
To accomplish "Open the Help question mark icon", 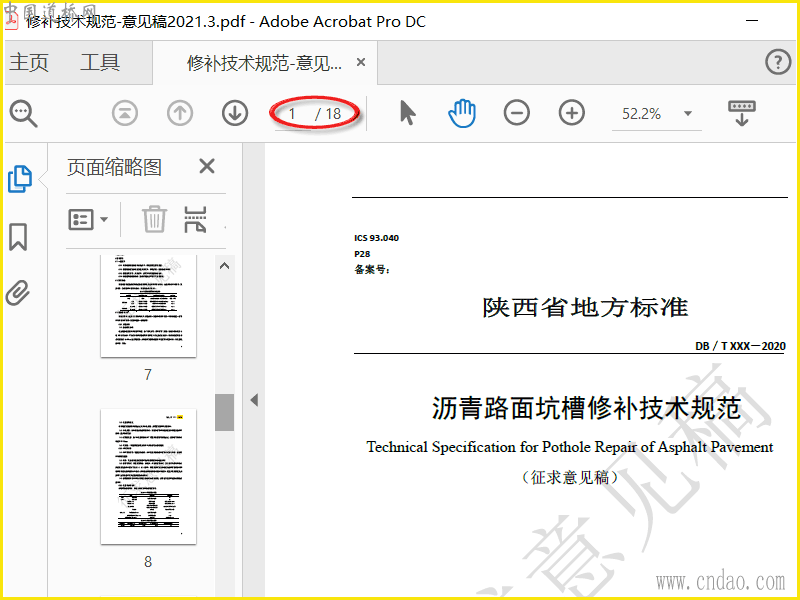I will point(778,62).
